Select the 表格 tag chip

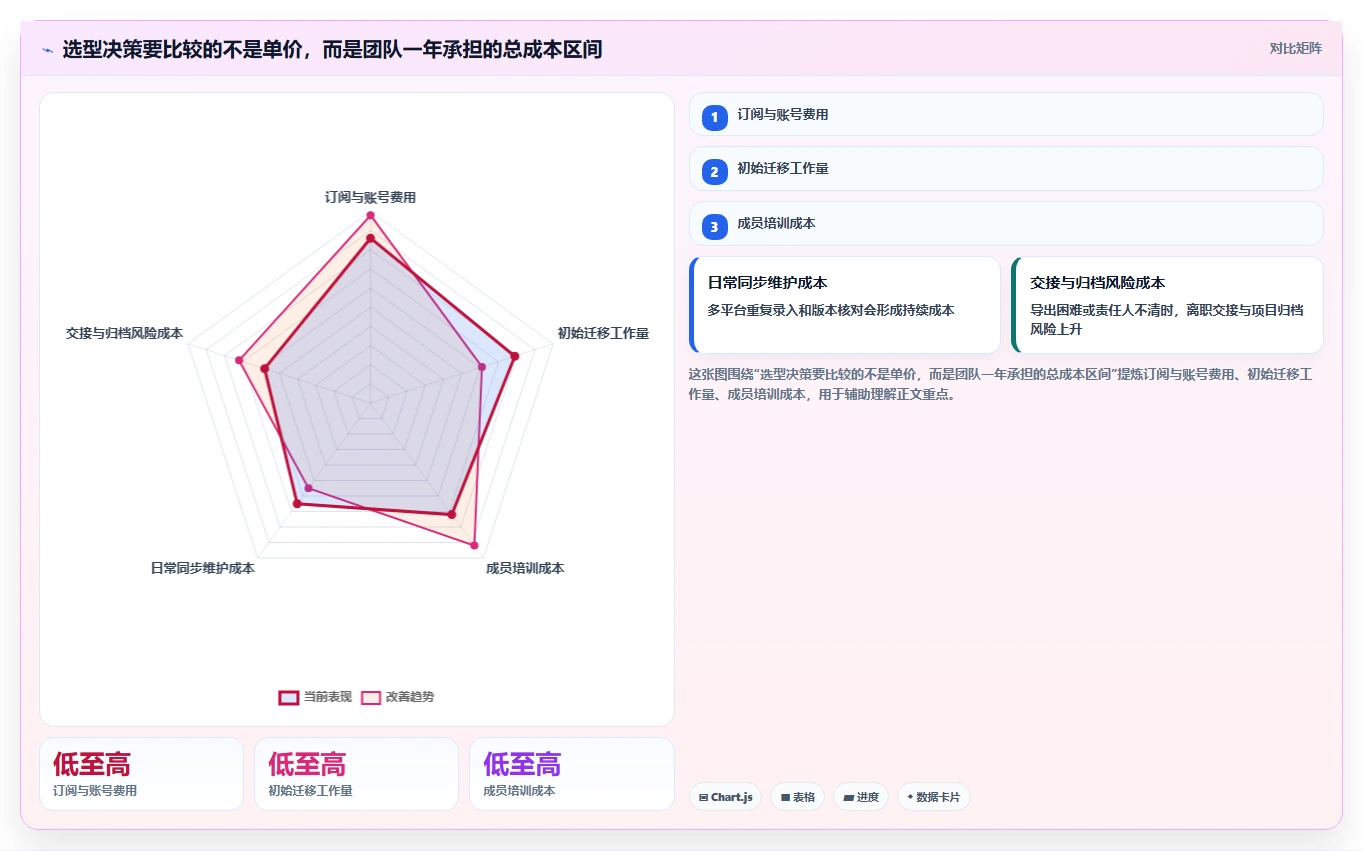coord(797,797)
